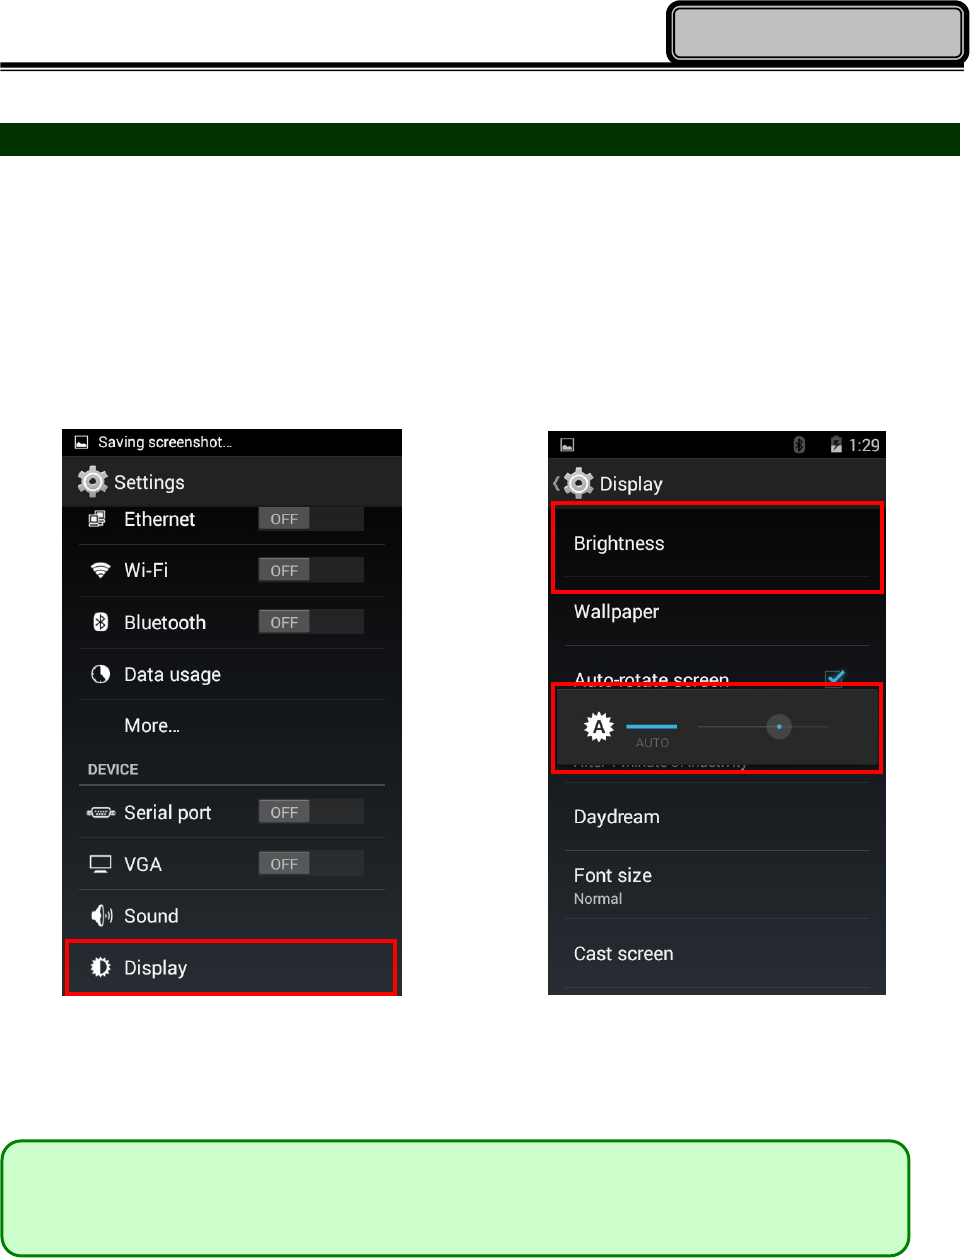This screenshot has height=1258, width=970.
Task: Open the Wallpaper setting
Action: [717, 612]
